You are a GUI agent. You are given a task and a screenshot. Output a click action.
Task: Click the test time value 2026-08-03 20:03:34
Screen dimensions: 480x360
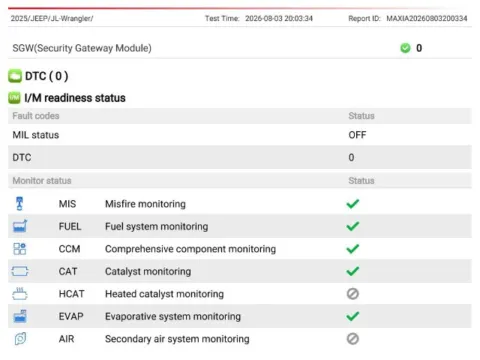coord(279,18)
